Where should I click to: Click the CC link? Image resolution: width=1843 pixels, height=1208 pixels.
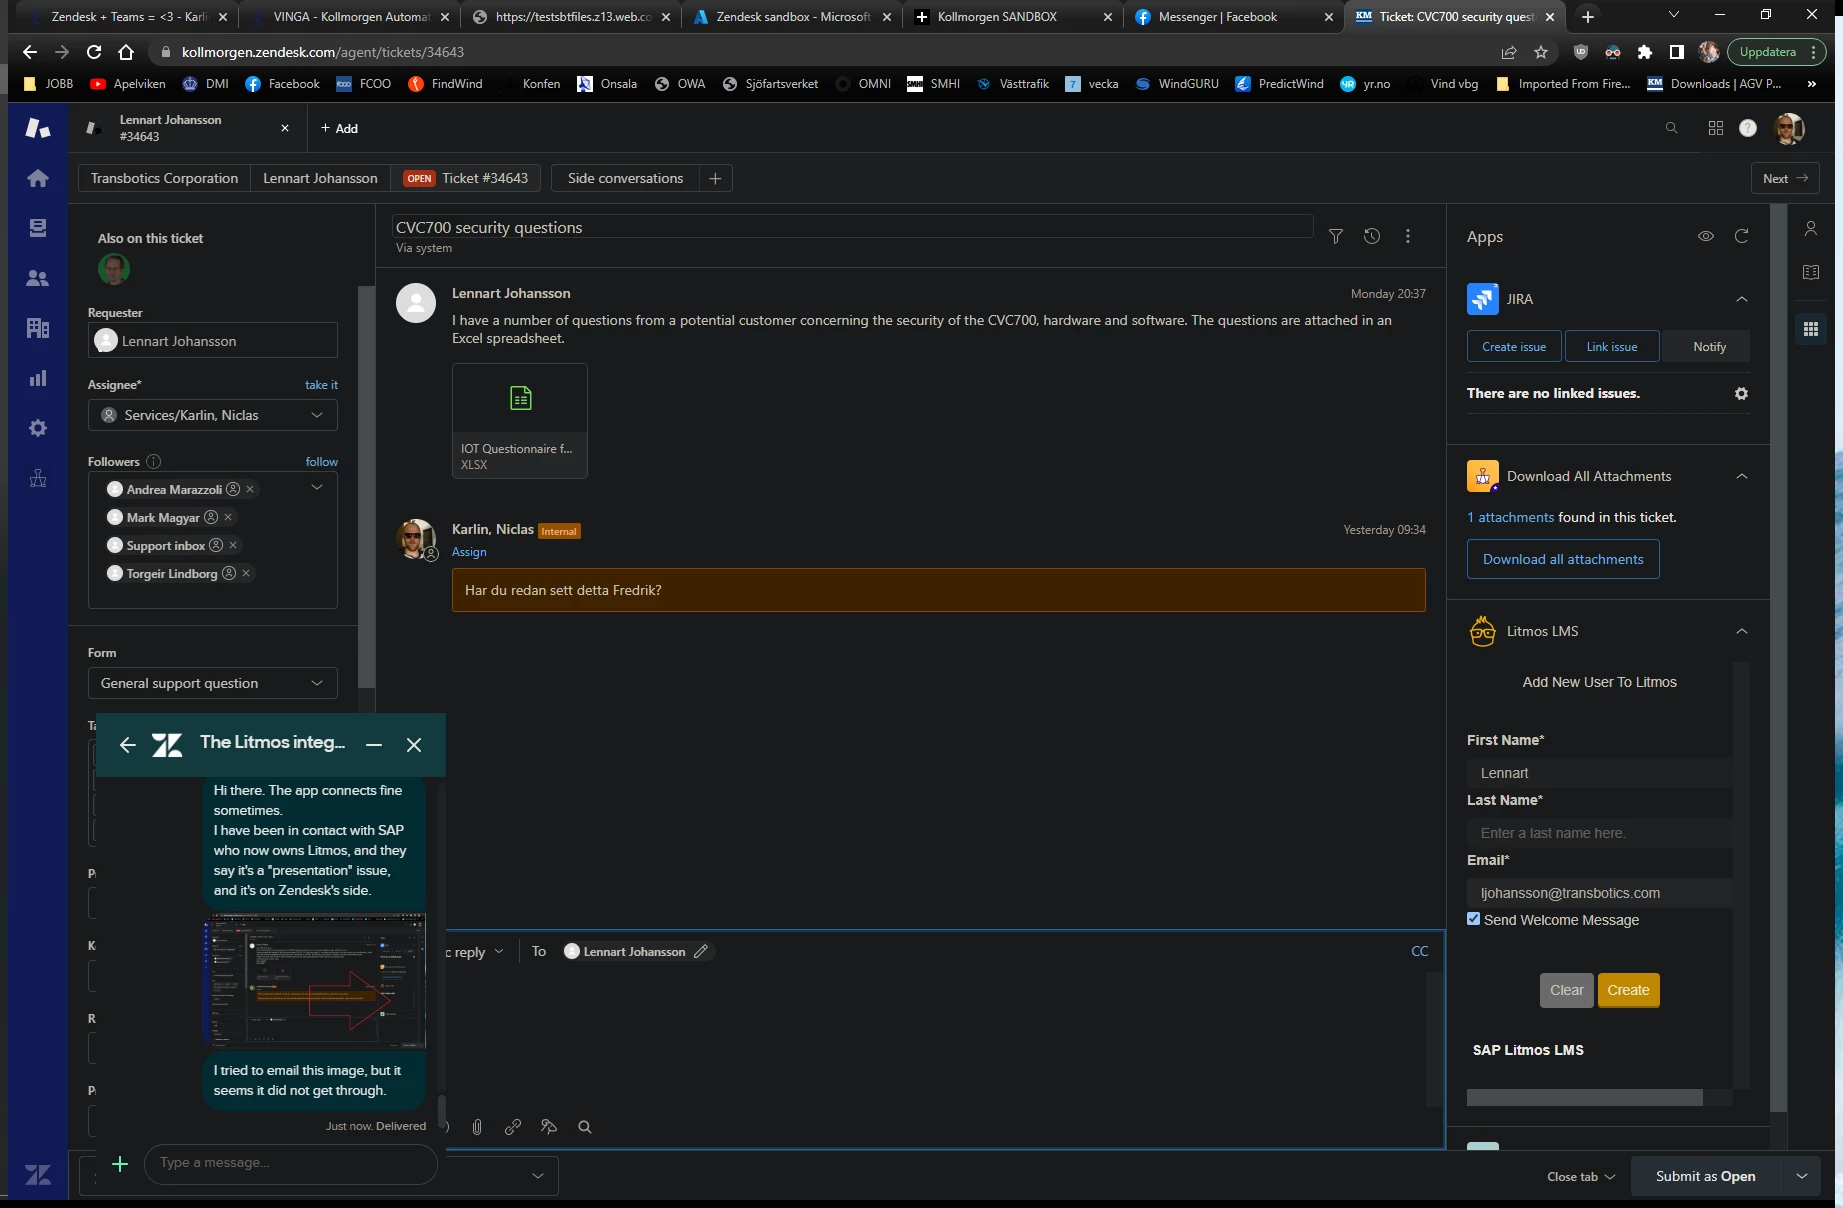(1419, 951)
